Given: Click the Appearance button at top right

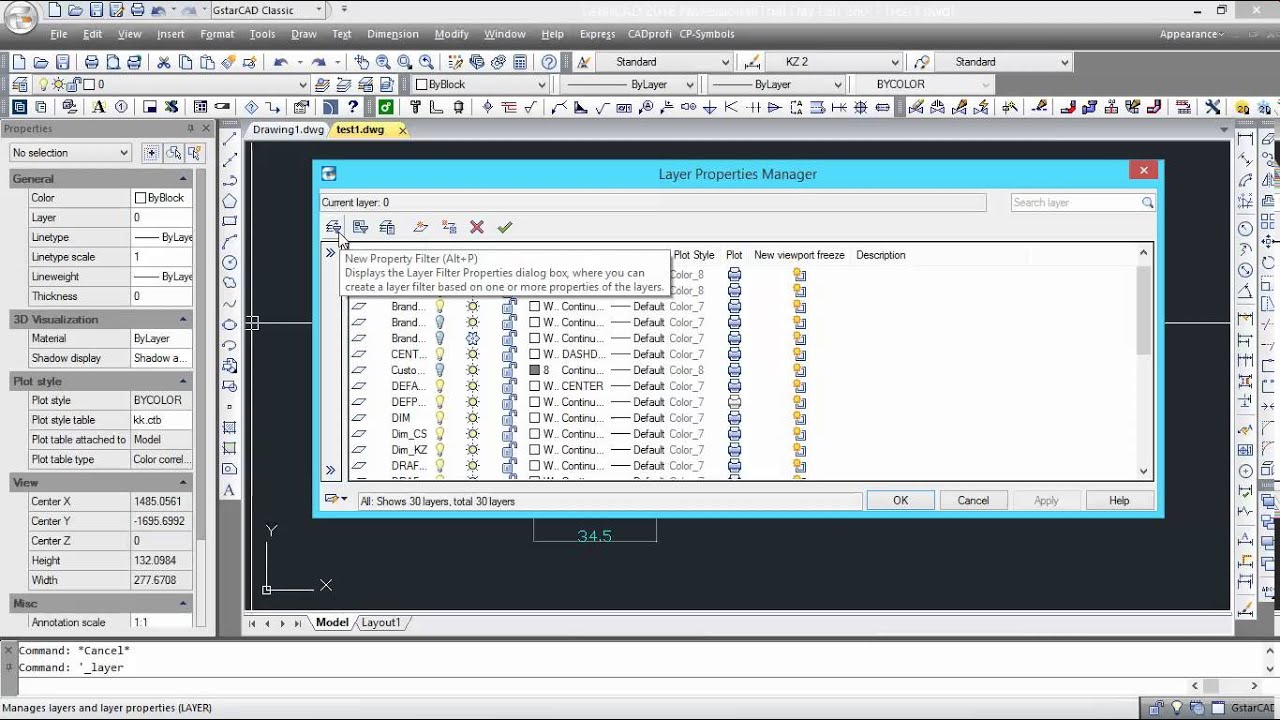Looking at the screenshot, I should pyautogui.click(x=1192, y=34).
